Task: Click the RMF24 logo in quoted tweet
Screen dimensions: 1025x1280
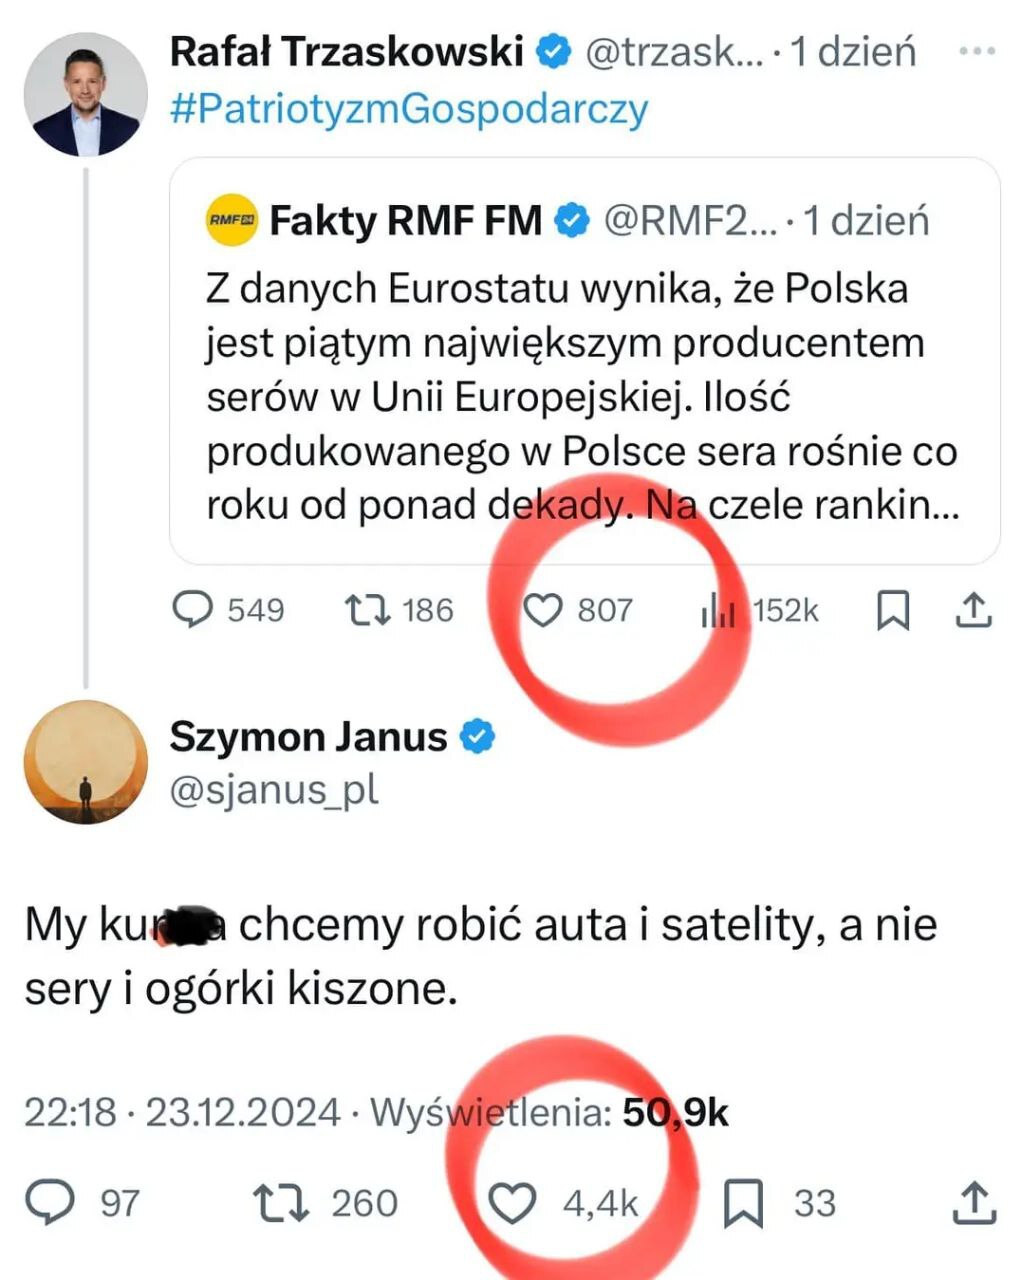Action: (x=232, y=220)
